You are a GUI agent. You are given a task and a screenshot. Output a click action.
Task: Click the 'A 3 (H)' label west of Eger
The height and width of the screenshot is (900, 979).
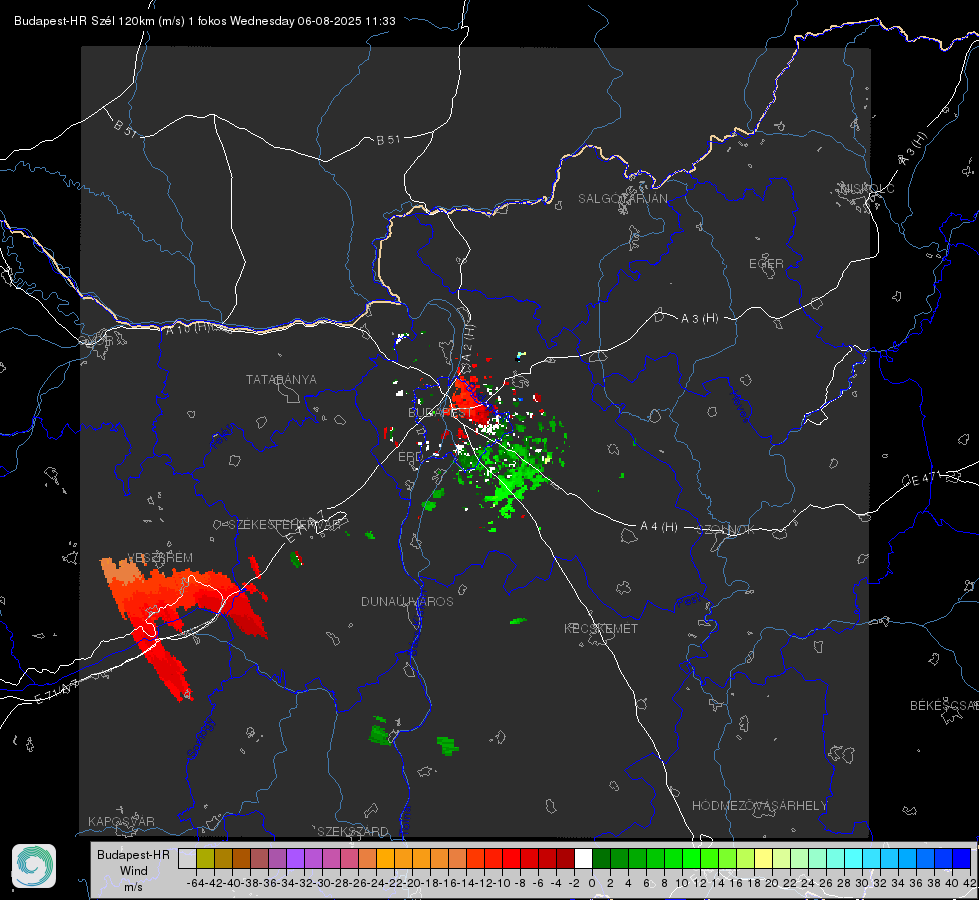click(x=699, y=319)
